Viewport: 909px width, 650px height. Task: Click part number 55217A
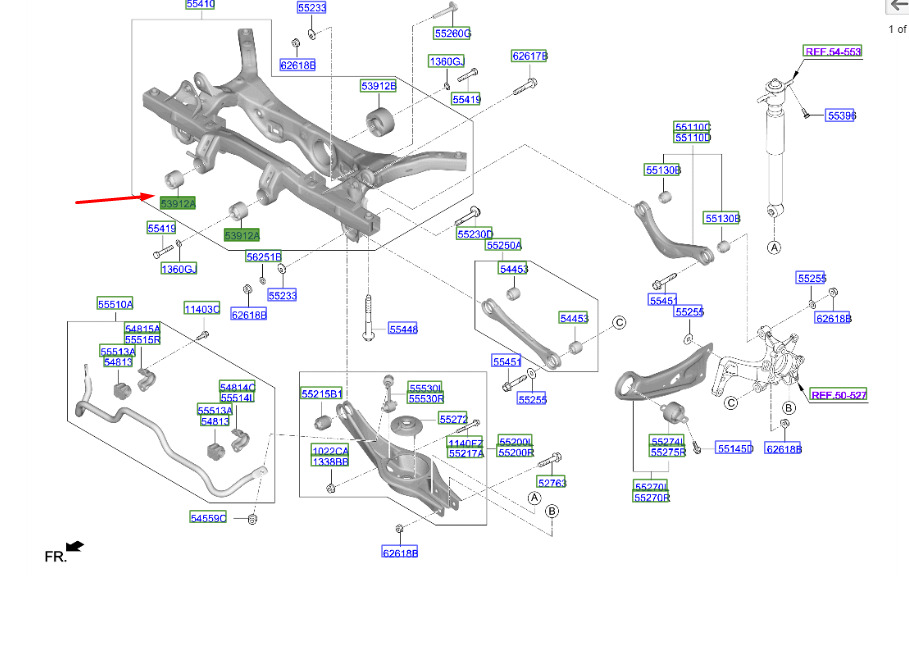pyautogui.click(x=466, y=453)
